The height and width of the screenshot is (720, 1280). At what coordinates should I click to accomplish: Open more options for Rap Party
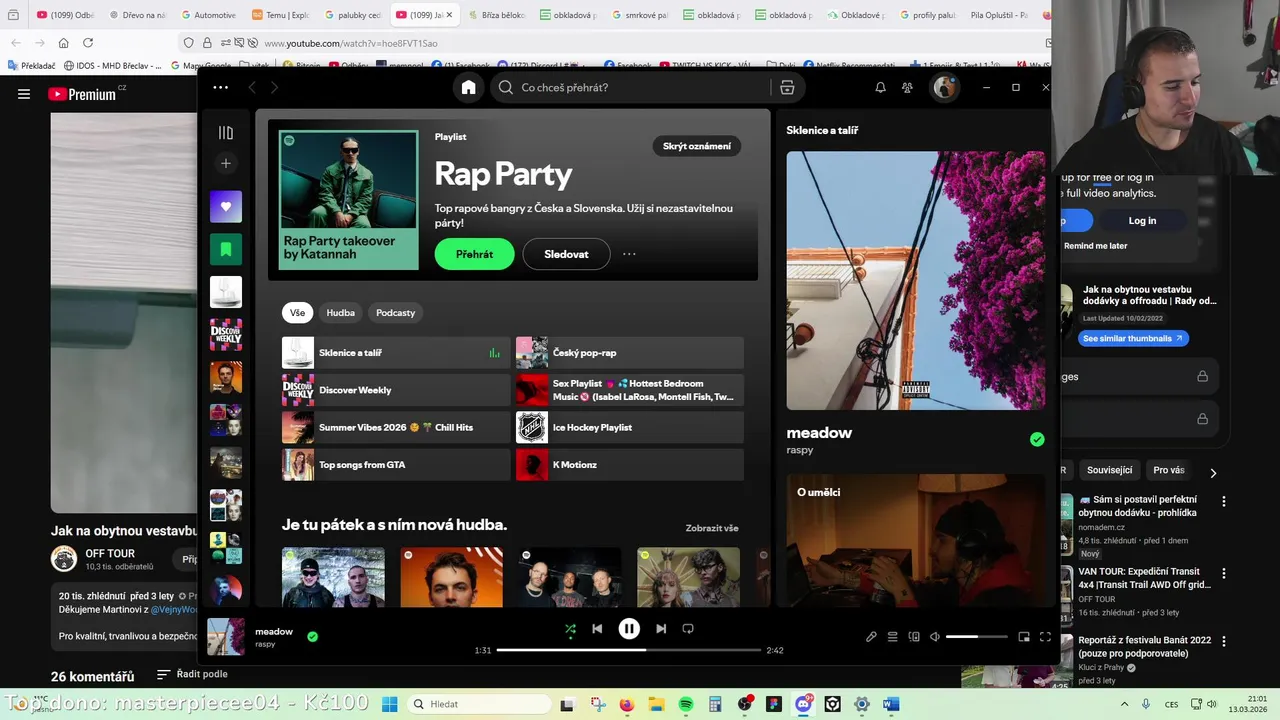coord(629,254)
